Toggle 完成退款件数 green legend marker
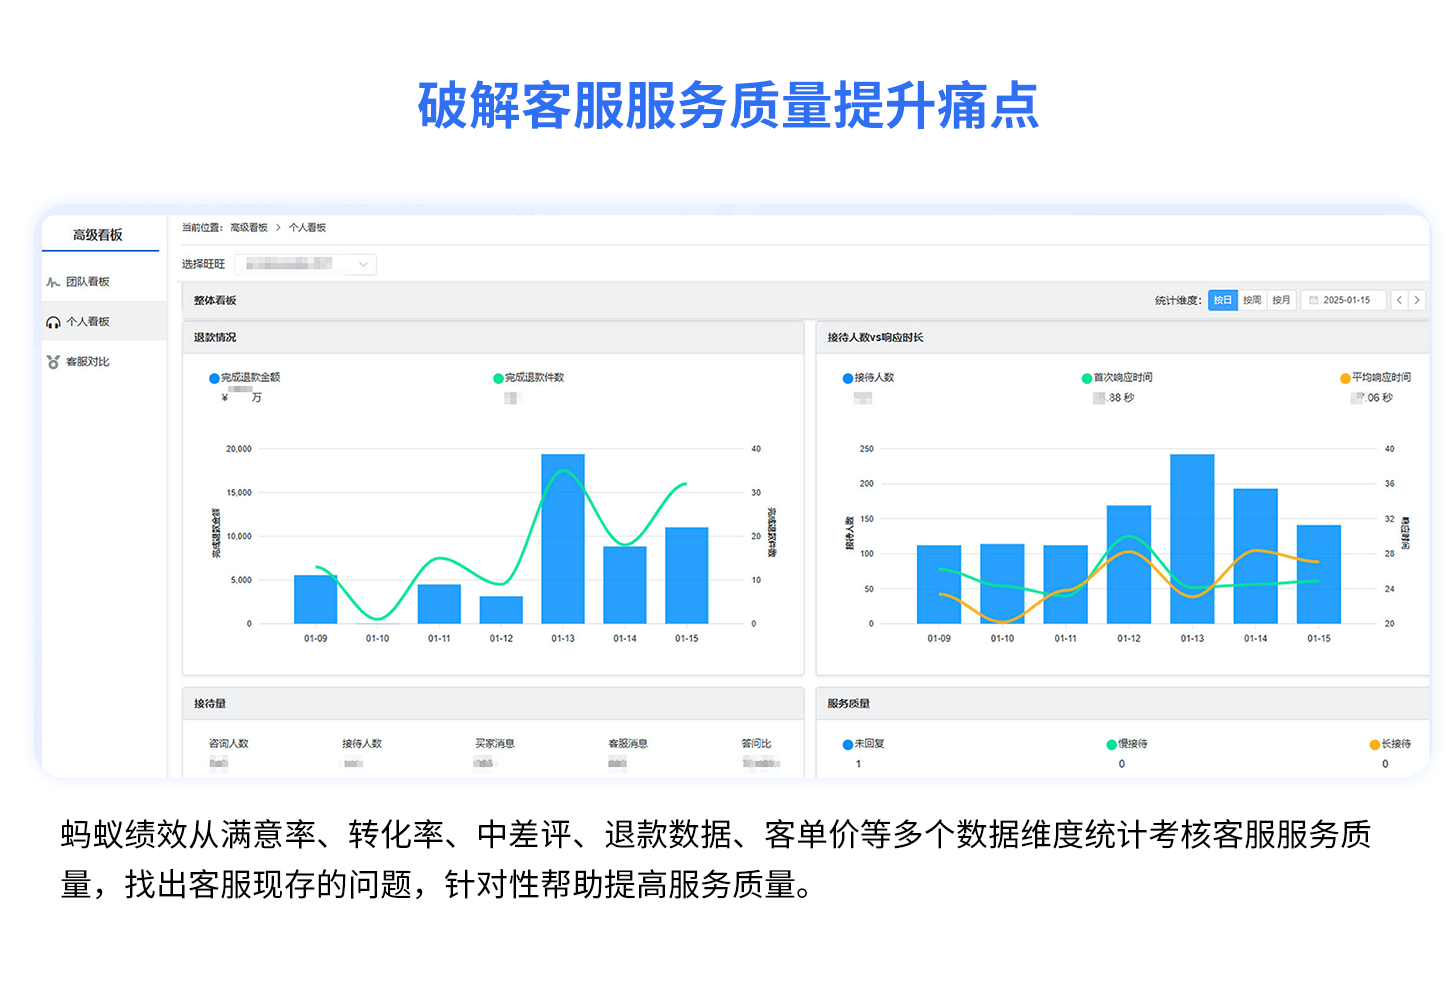 pos(498,378)
